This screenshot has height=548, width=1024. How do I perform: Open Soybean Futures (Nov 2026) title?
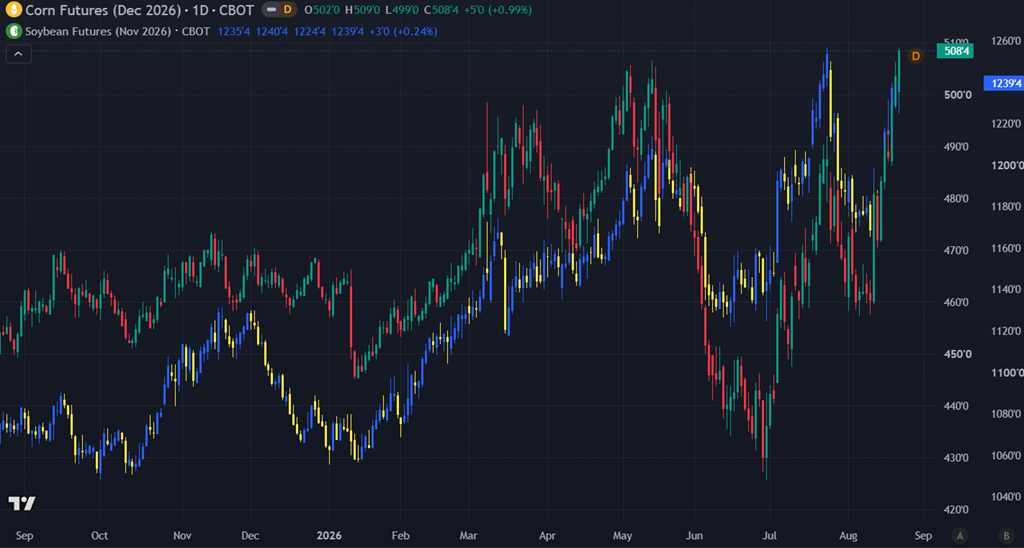point(99,31)
